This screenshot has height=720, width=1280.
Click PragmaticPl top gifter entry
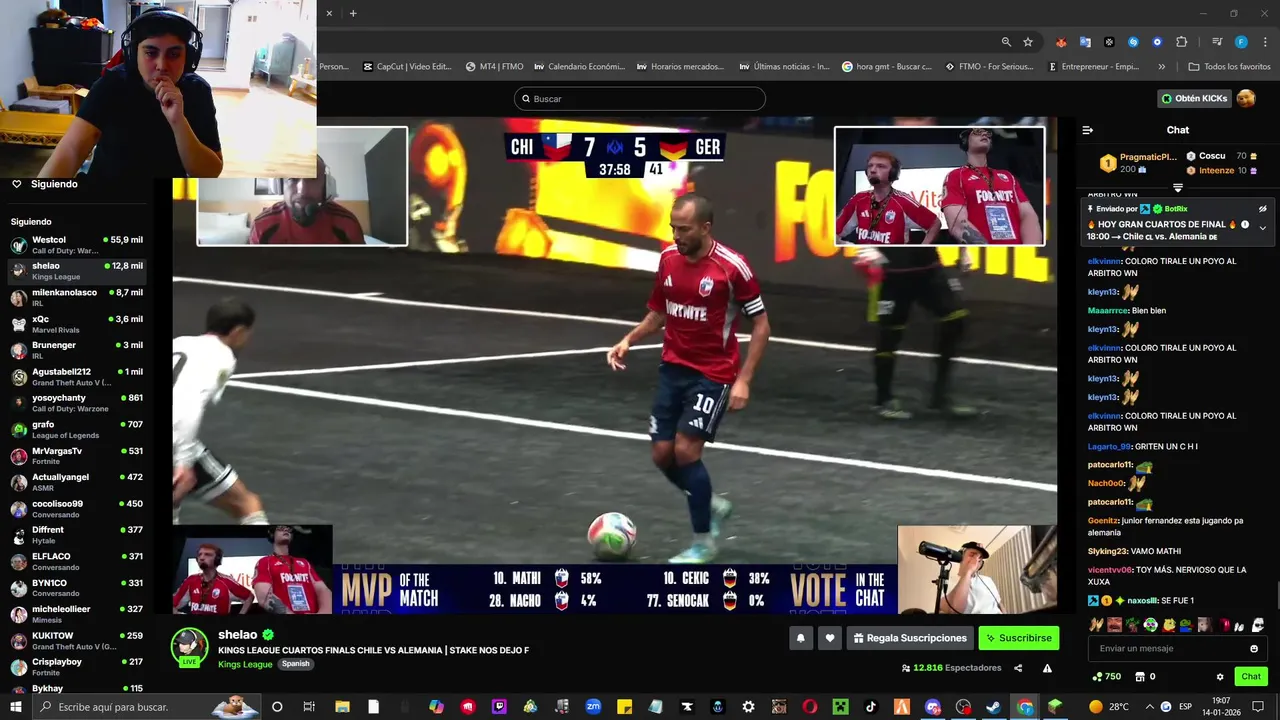click(x=1139, y=163)
